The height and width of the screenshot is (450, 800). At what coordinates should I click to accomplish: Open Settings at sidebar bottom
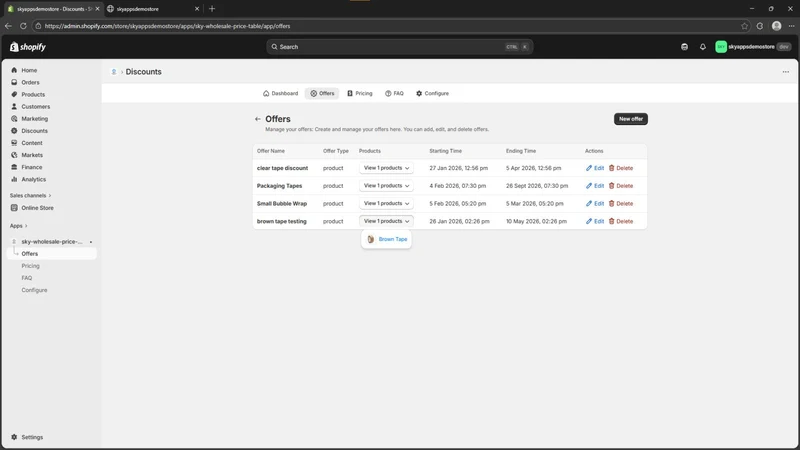pyautogui.click(x=32, y=437)
